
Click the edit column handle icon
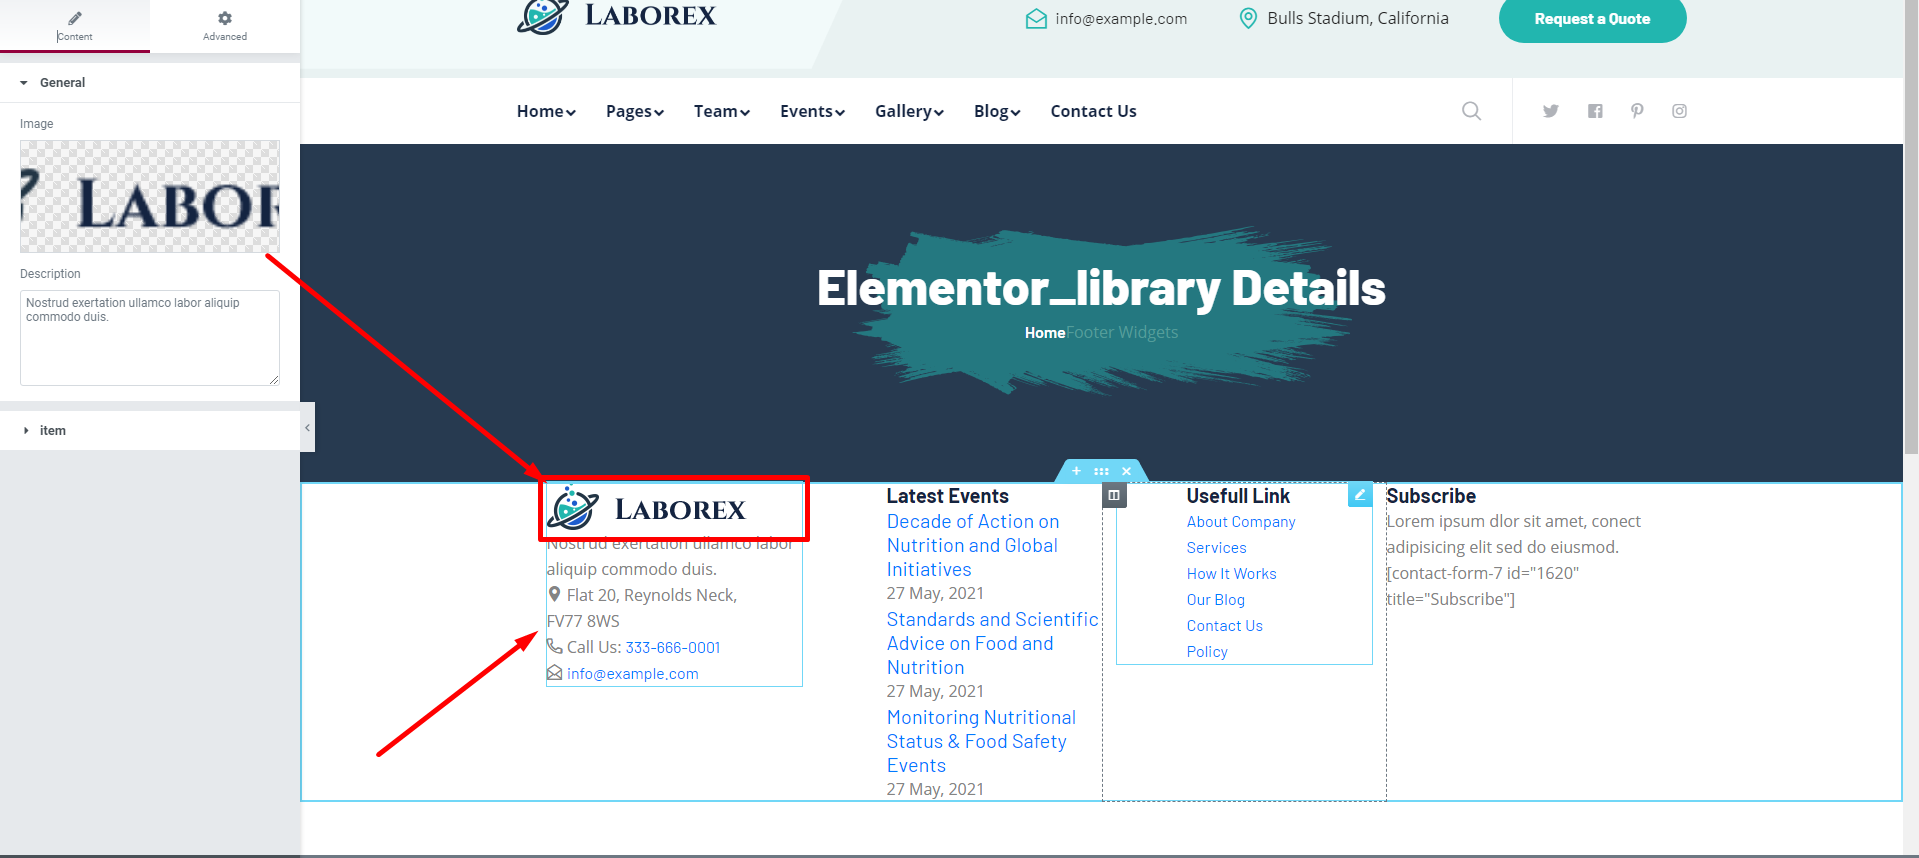tap(1114, 495)
